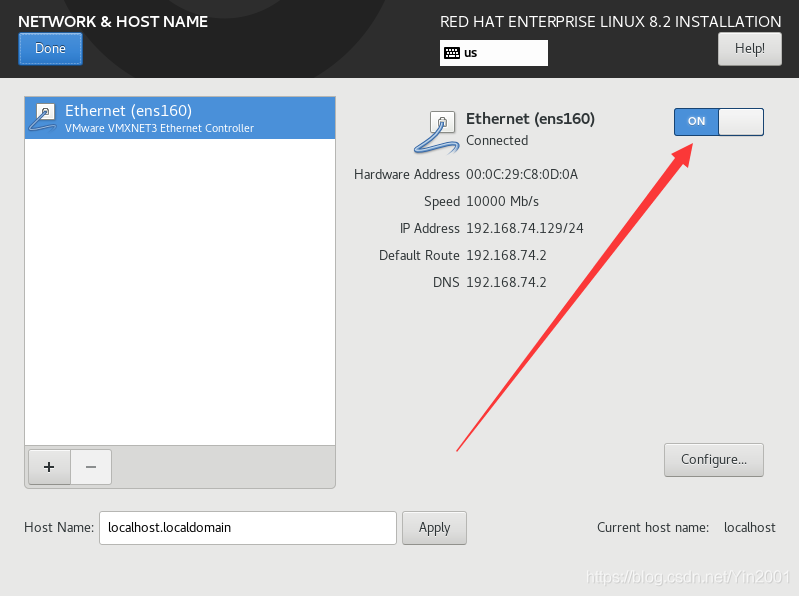Click the Ethernet cable icon in list
Viewport: 799px width, 596px height.
pyautogui.click(x=42, y=118)
